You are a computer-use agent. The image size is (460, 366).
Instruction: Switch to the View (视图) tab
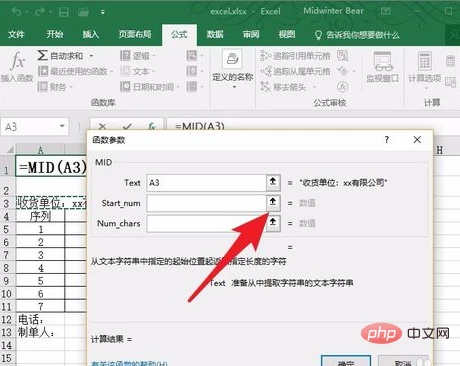[287, 34]
